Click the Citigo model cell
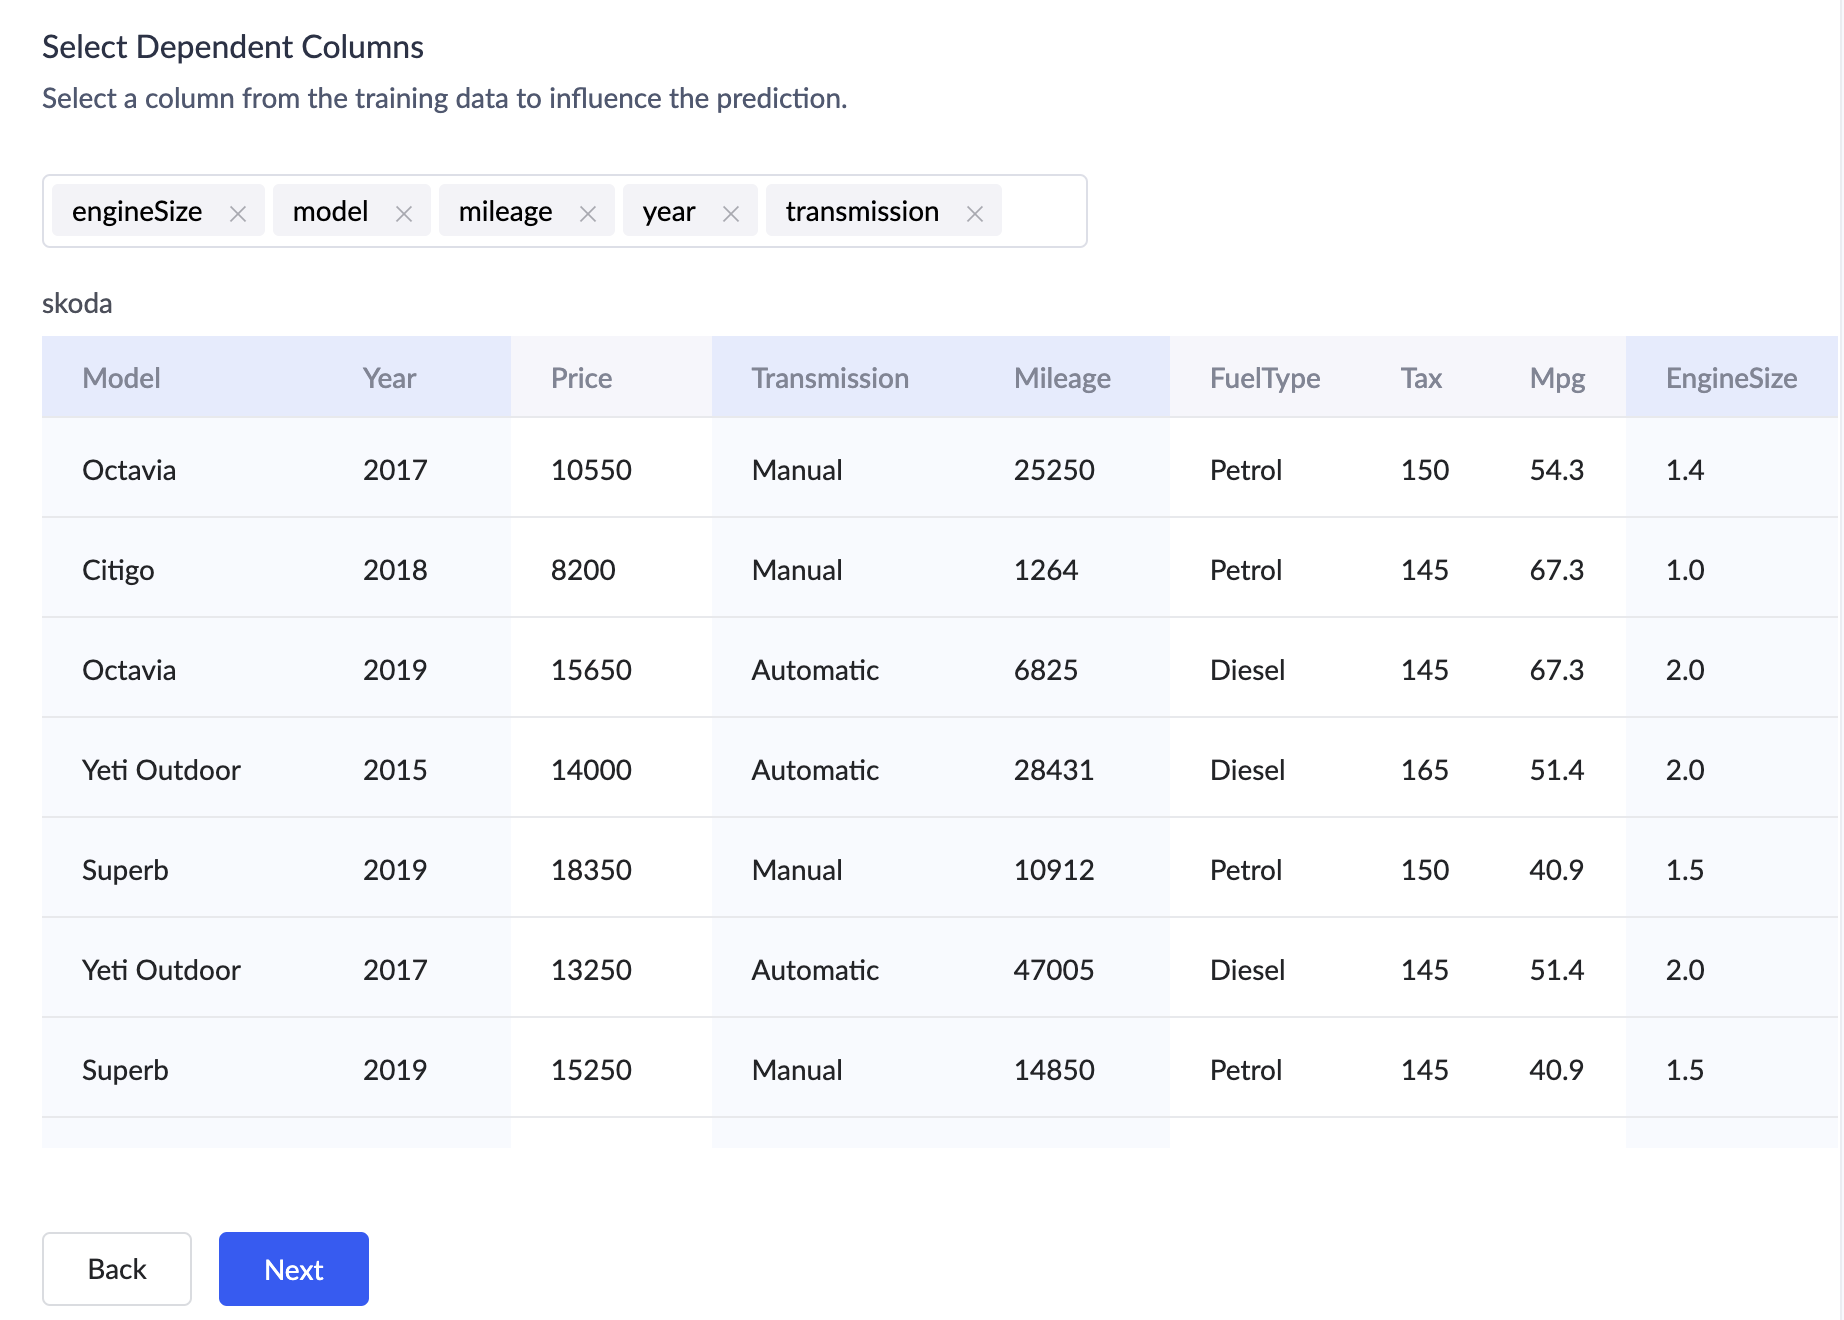The height and width of the screenshot is (1320, 1844). tap(118, 570)
